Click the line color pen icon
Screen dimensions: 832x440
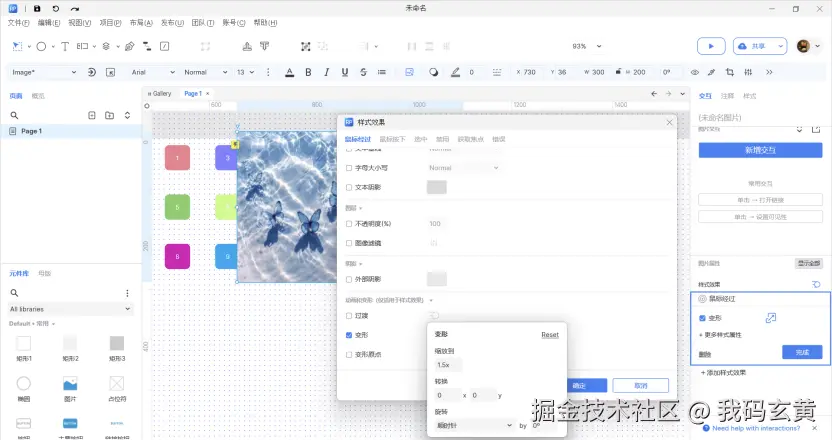(x=455, y=72)
